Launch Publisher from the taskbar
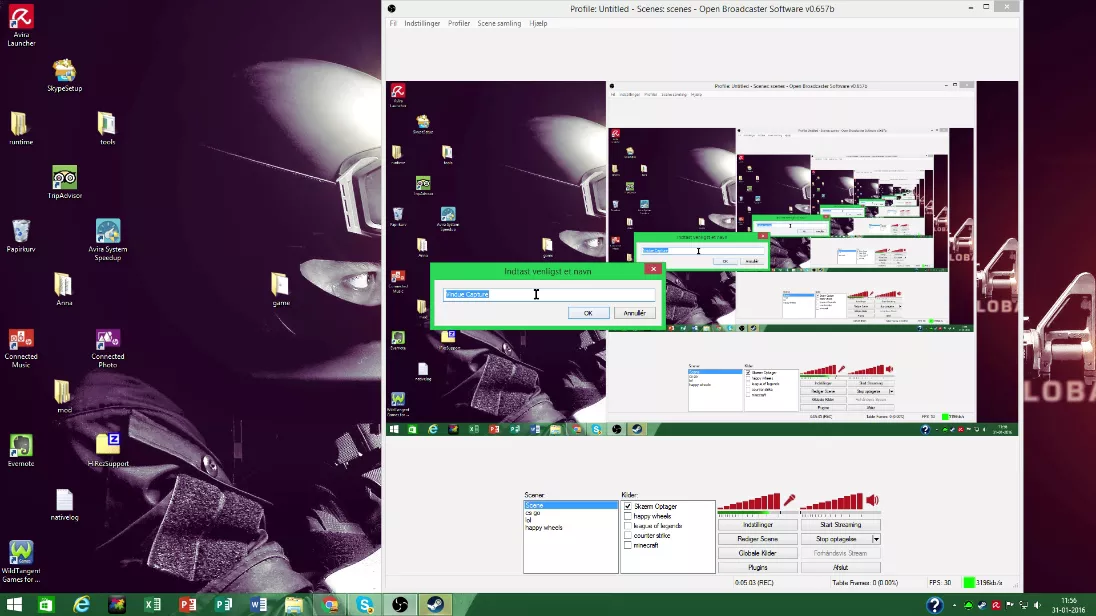The image size is (1096, 616). pyautogui.click(x=224, y=604)
